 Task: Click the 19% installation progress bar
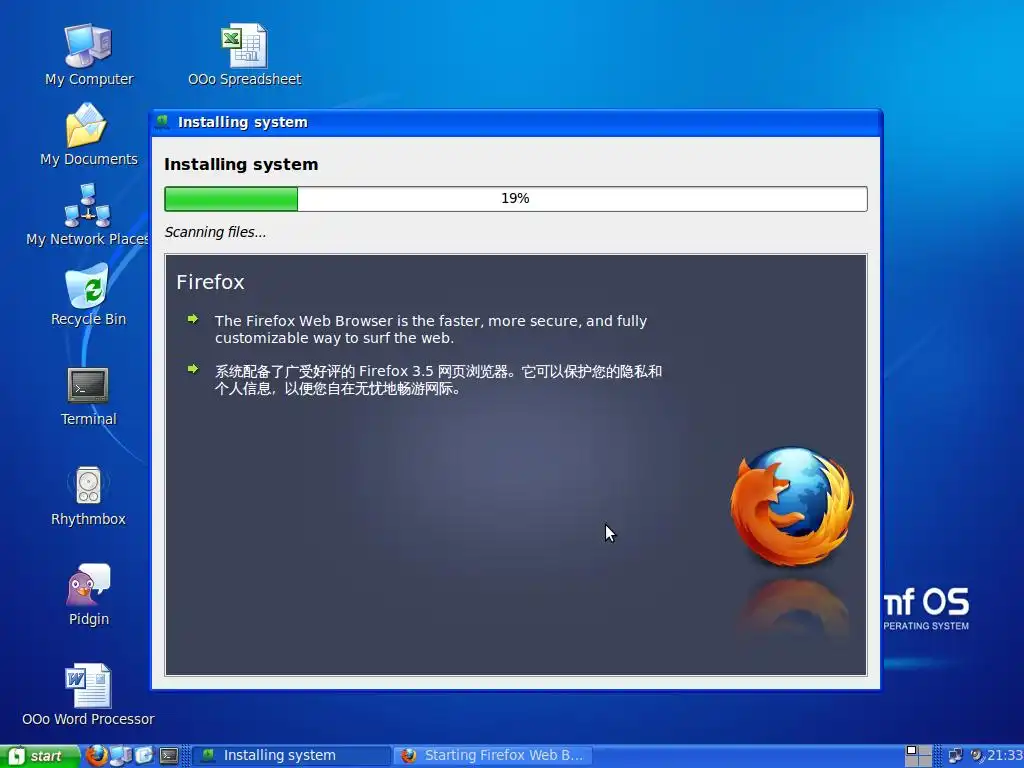[516, 199]
